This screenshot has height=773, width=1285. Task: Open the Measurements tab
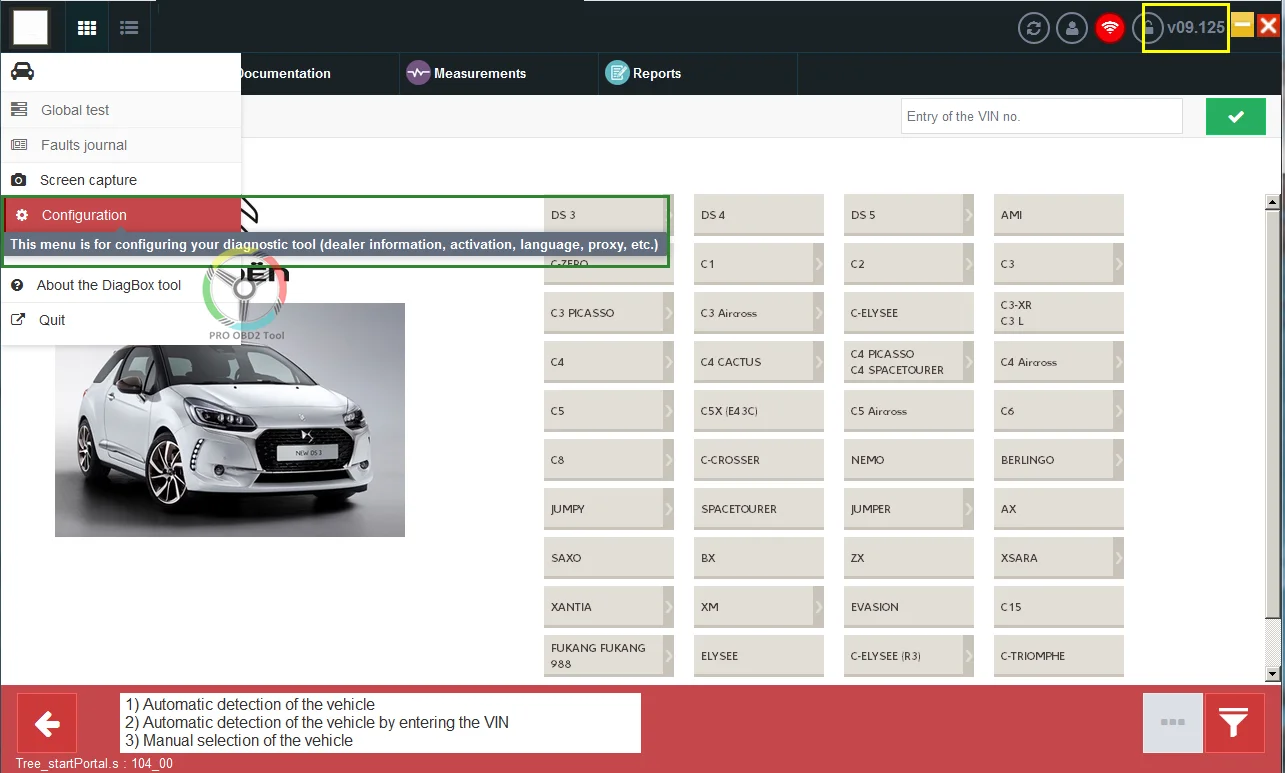[466, 73]
